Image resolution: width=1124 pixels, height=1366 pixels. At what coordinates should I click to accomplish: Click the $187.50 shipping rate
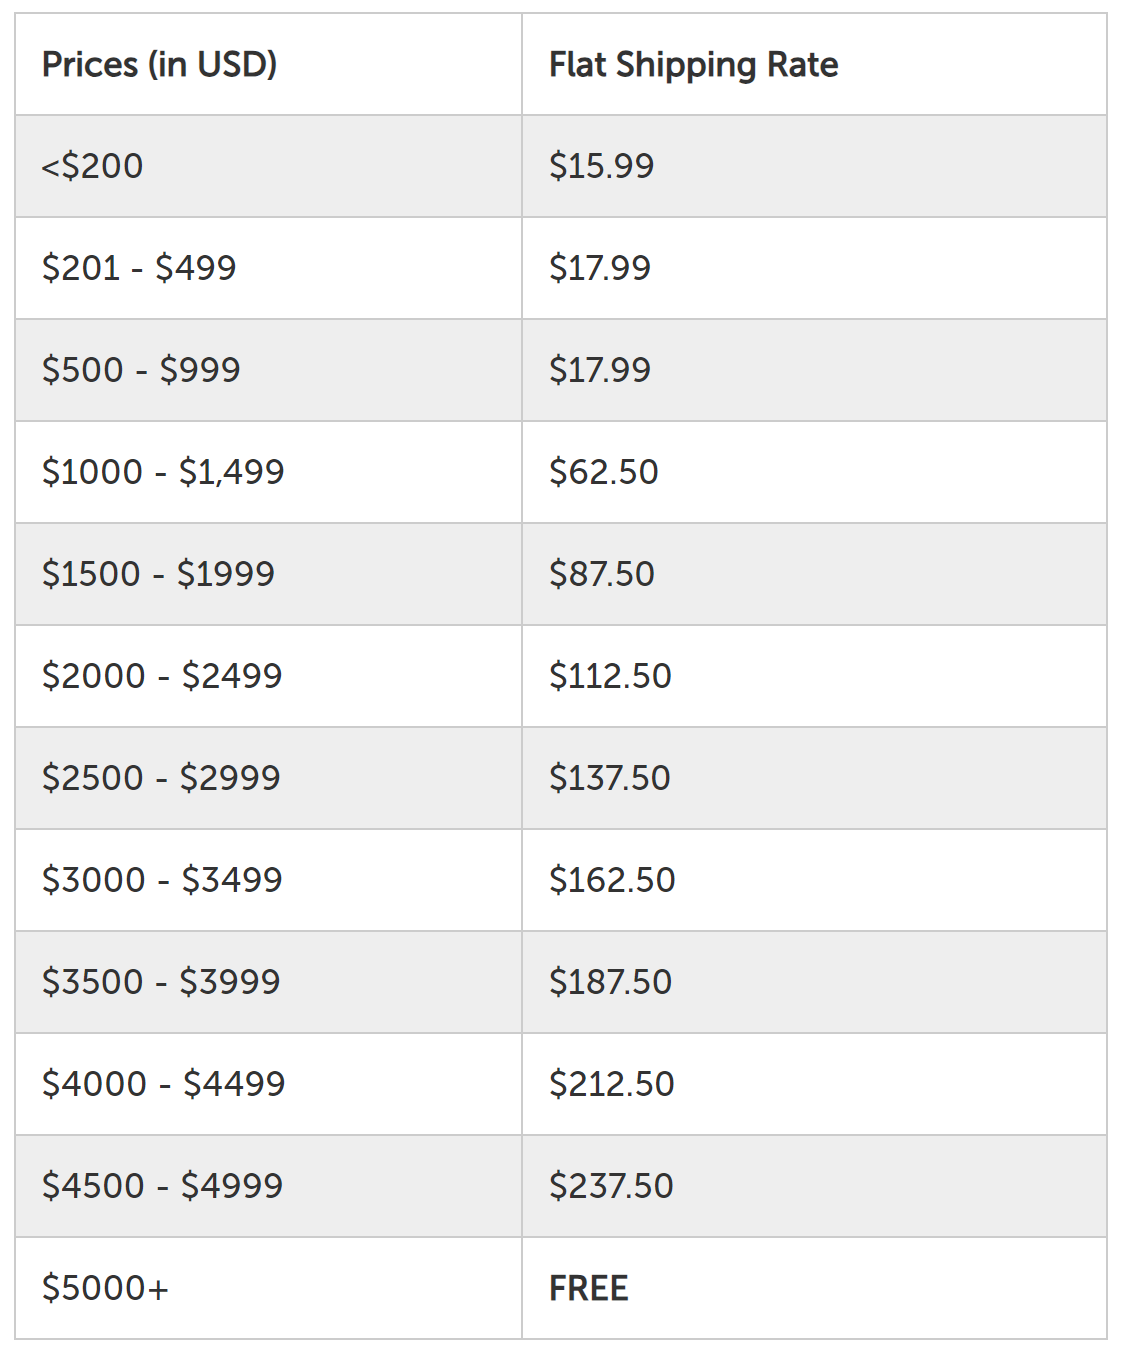click(x=610, y=982)
